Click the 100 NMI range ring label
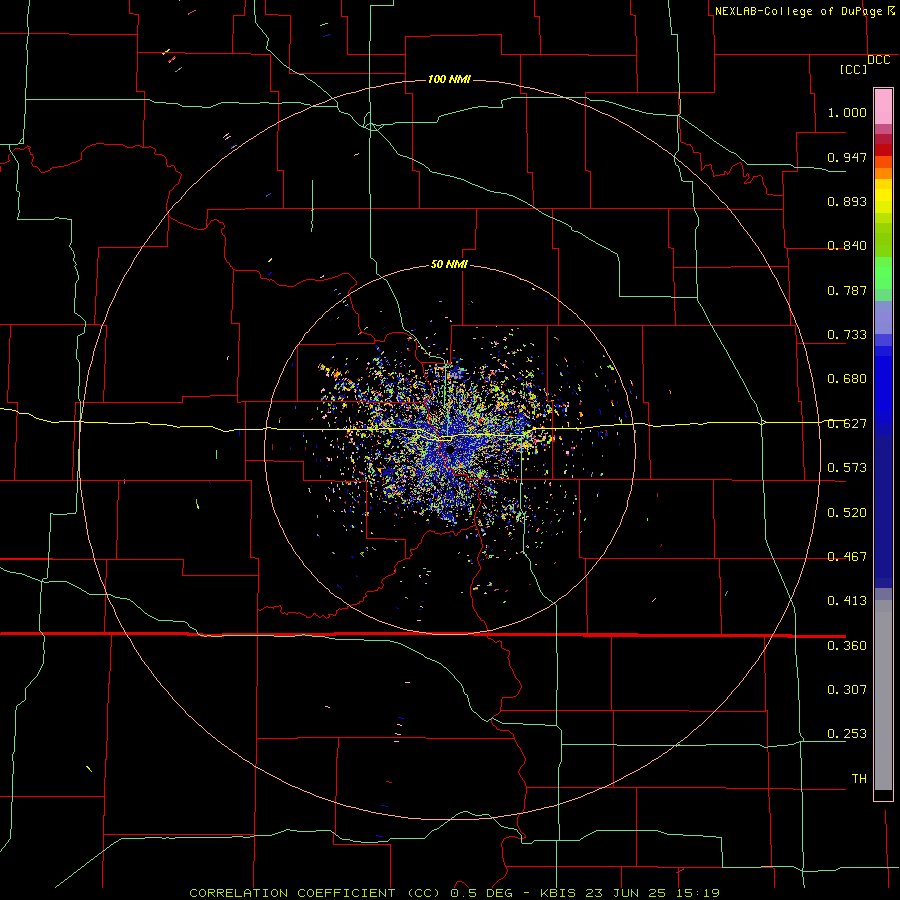900x900 pixels. [x=449, y=79]
